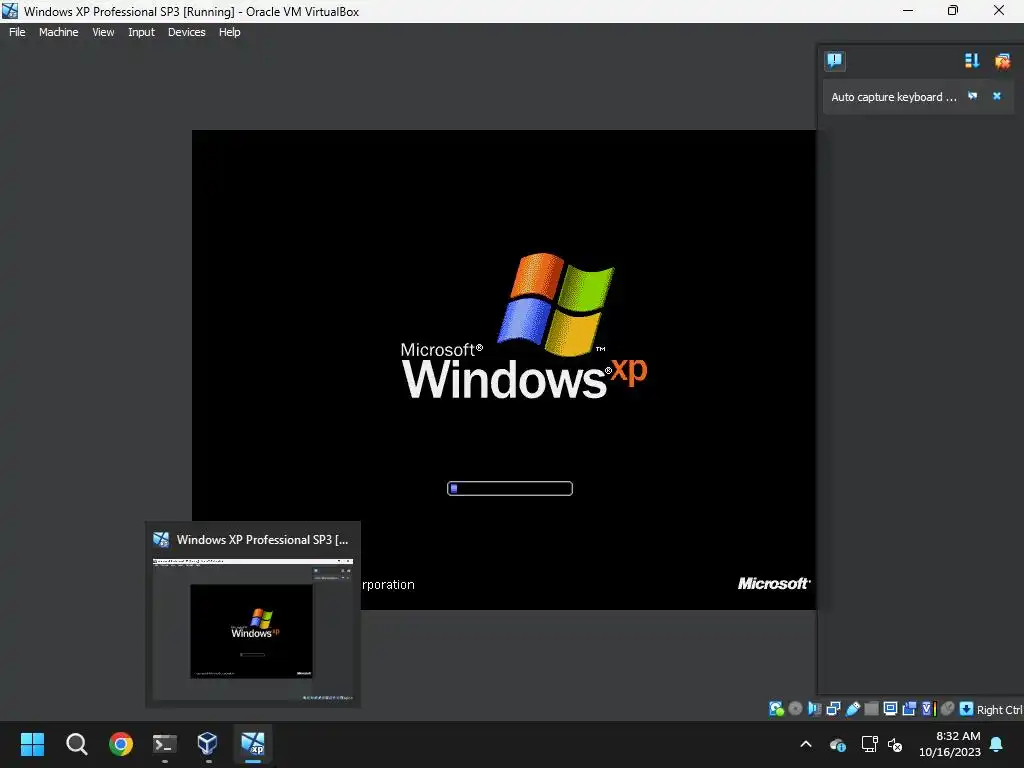Expand the hidden system tray icons chevron
Viewport: 1024px width, 768px height.
tap(806, 744)
